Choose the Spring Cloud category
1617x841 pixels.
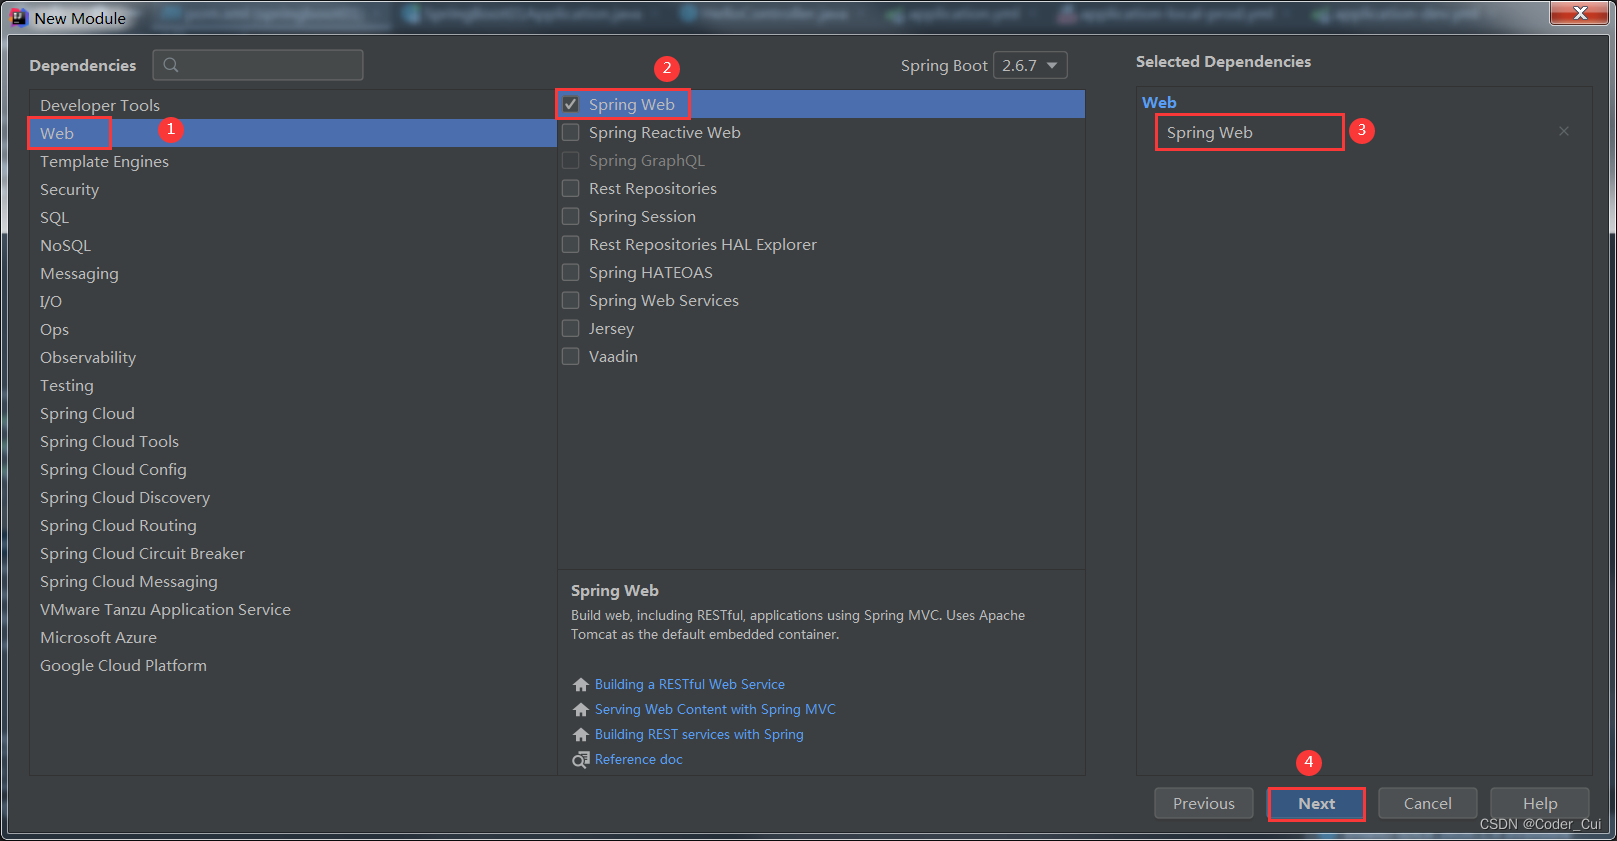(293, 413)
